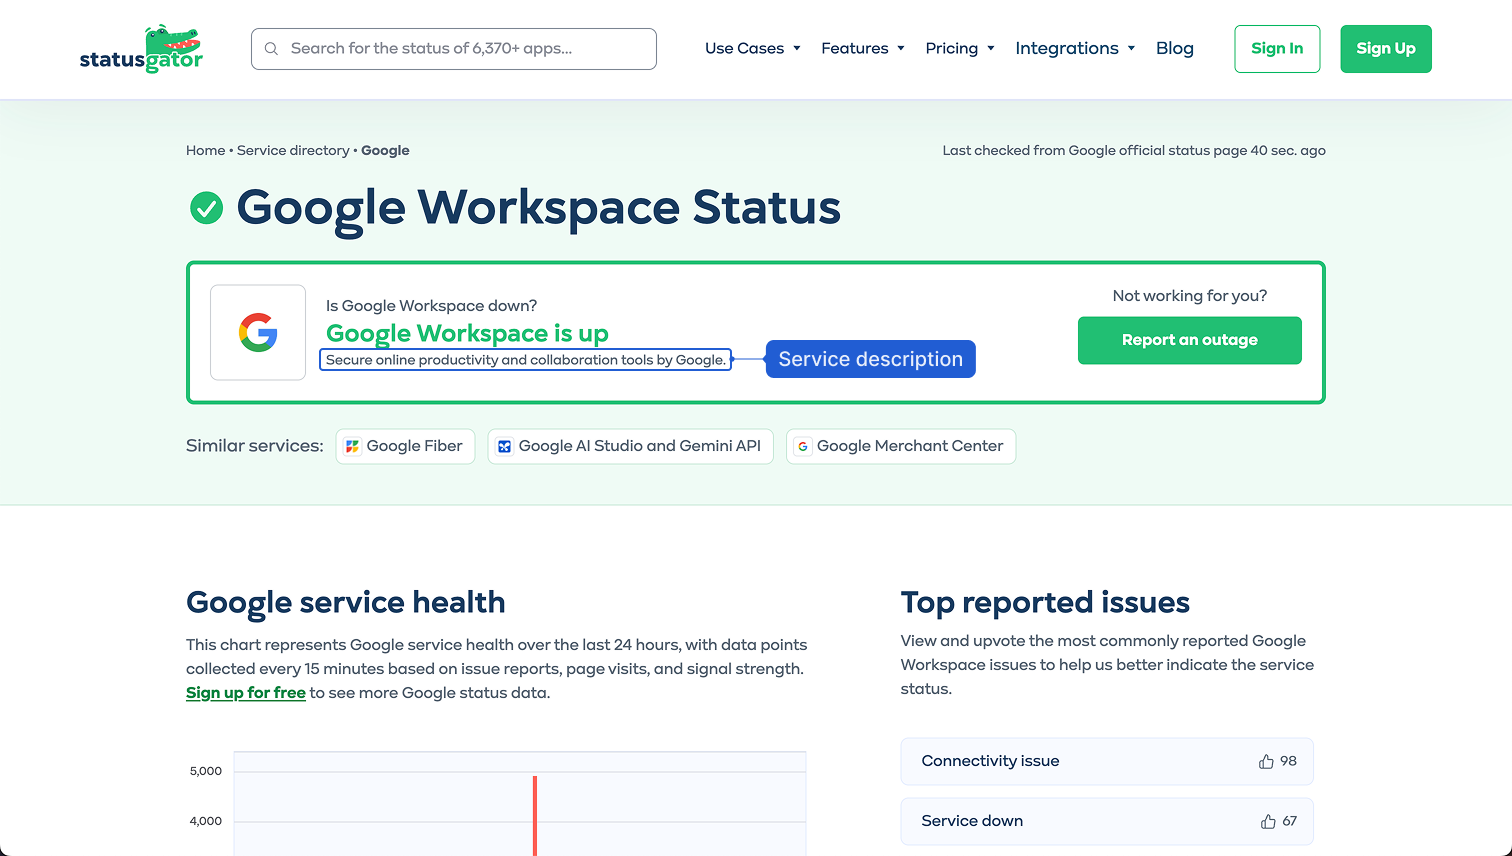Go to the Blog page

tap(1175, 48)
